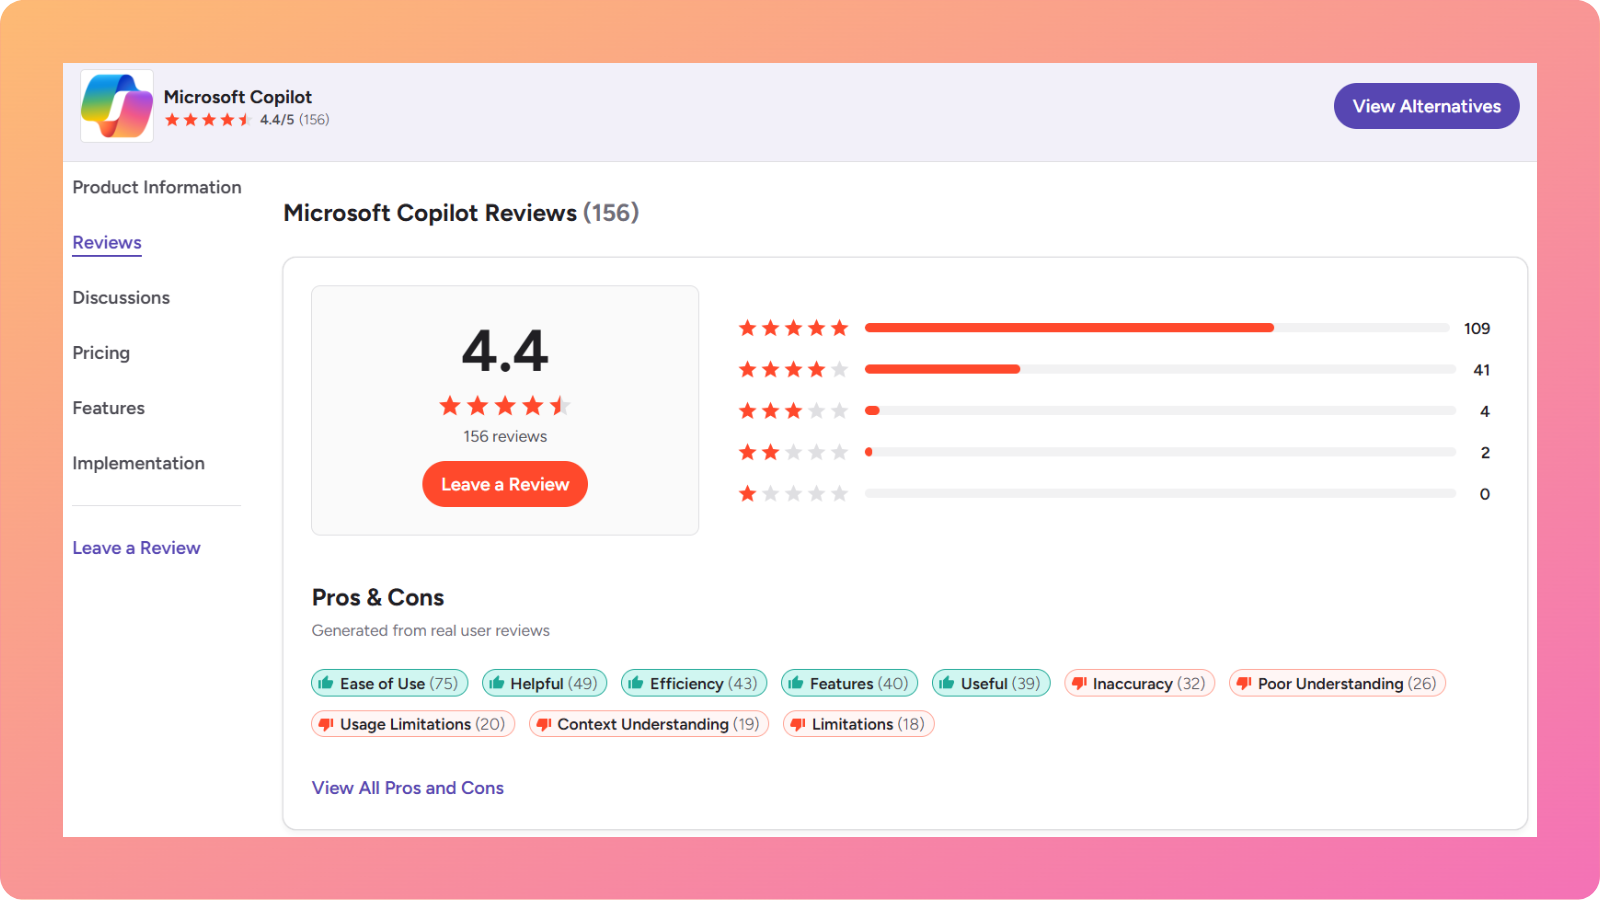Open View All Pros and Cons
Screen dimensions: 1600x900
tap(407, 787)
